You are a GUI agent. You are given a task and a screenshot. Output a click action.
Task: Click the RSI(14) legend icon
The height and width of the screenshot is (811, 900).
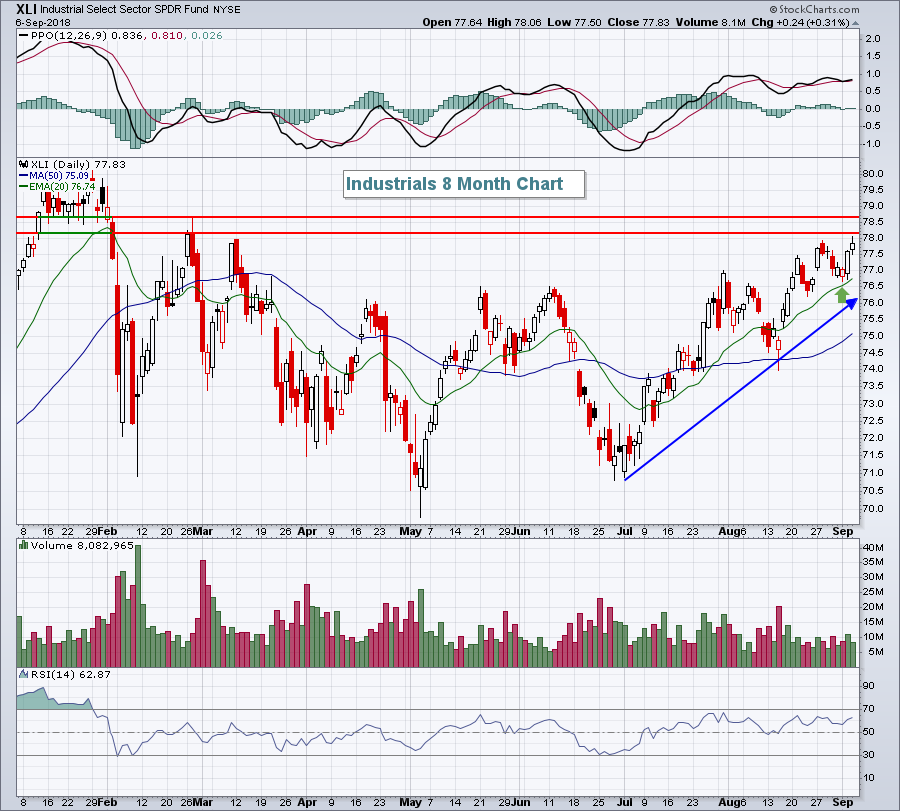pyautogui.click(x=24, y=674)
